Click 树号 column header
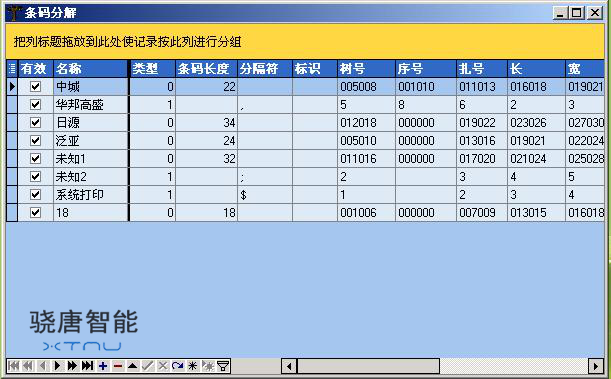 click(366, 69)
